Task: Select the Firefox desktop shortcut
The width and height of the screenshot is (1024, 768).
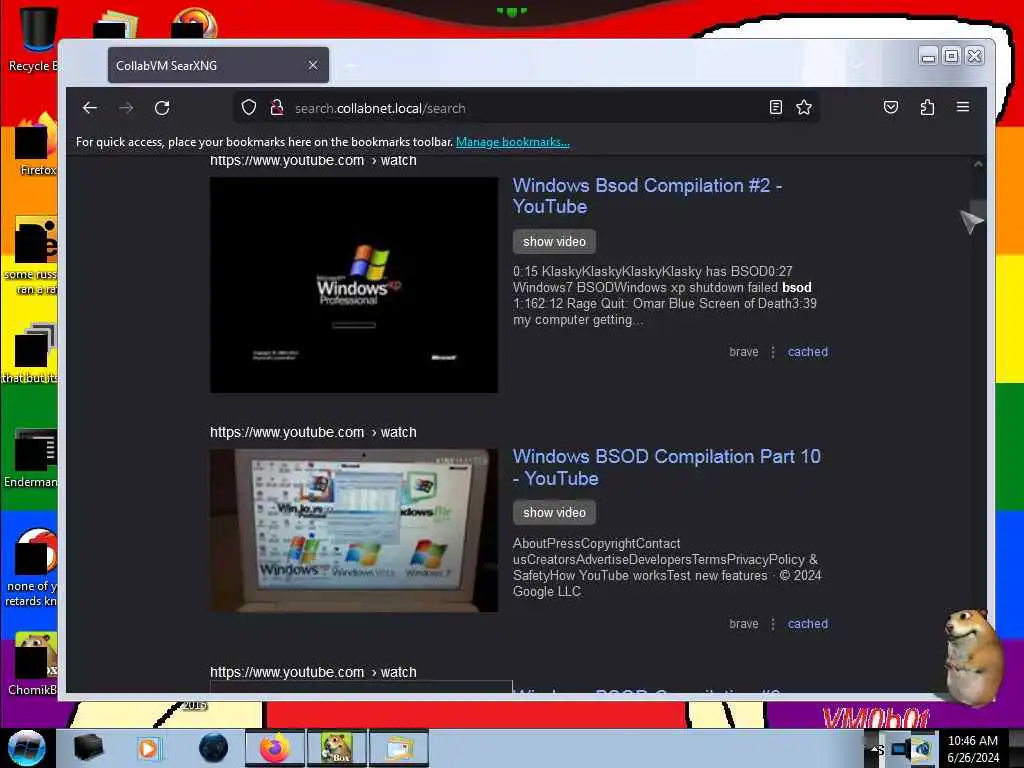Action: pyautogui.click(x=35, y=145)
